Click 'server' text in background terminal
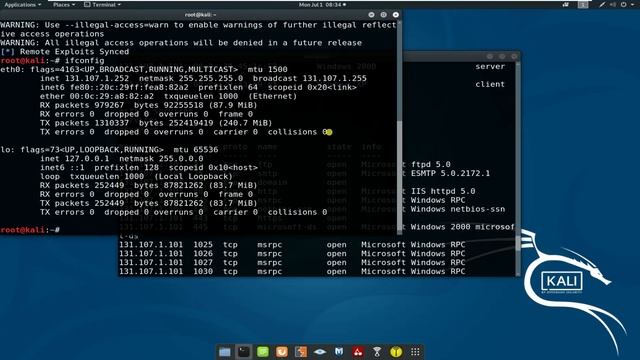640x360 pixels. click(x=490, y=67)
